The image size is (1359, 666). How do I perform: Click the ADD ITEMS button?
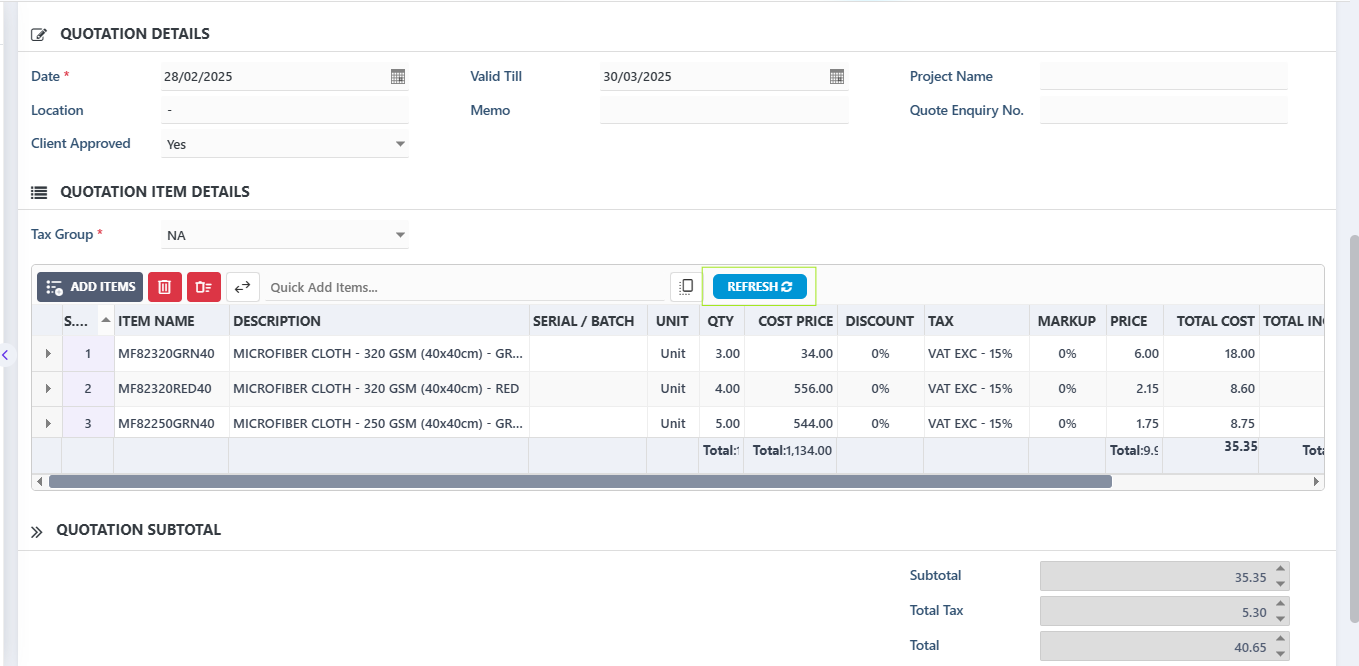tap(90, 287)
